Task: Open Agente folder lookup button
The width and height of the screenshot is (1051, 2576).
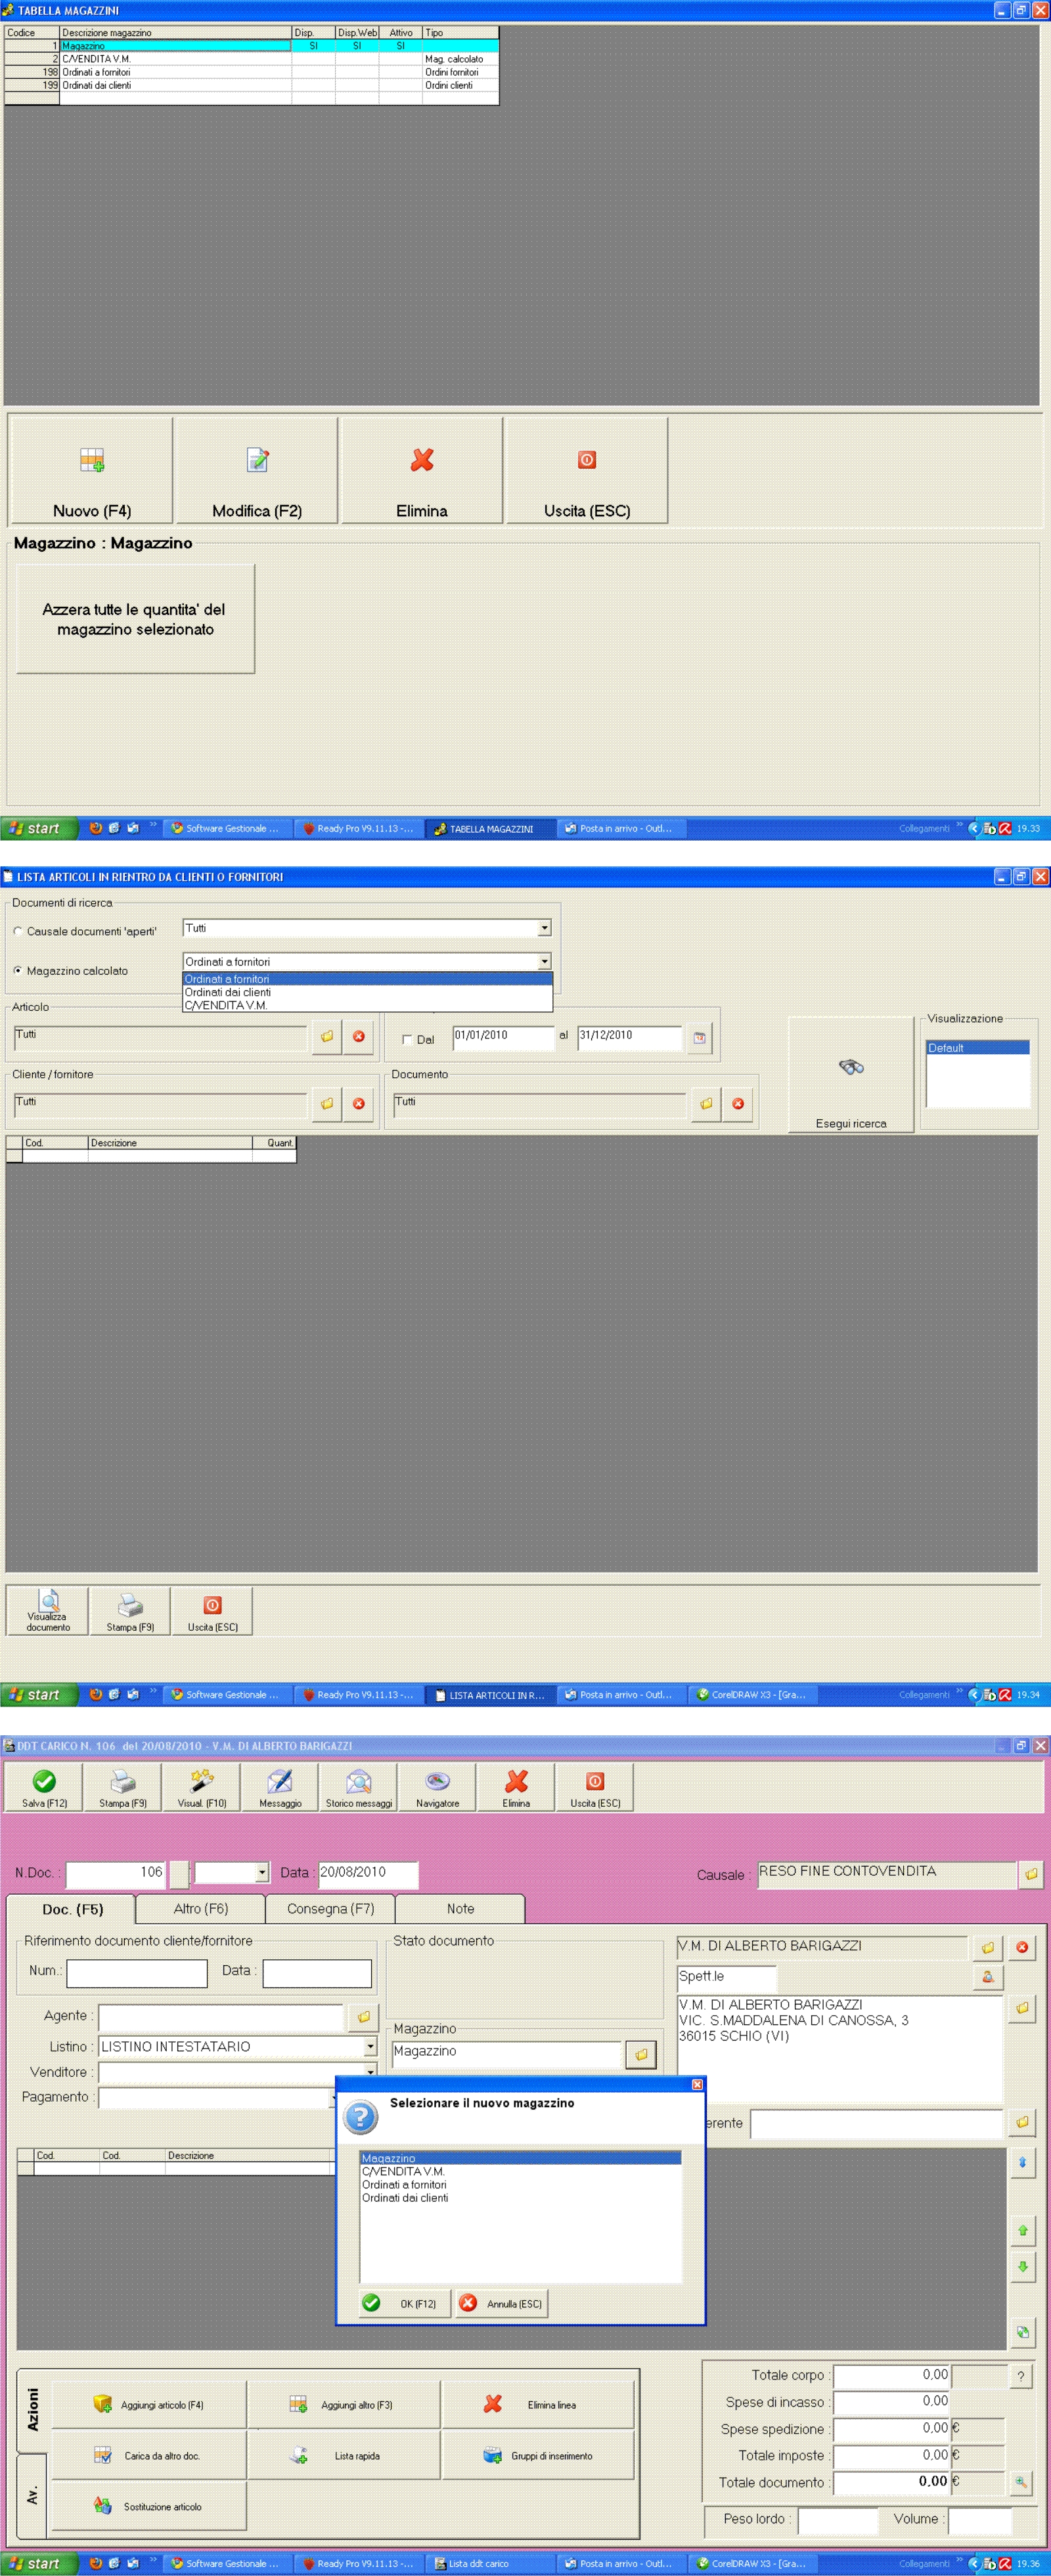Action: (x=364, y=2017)
